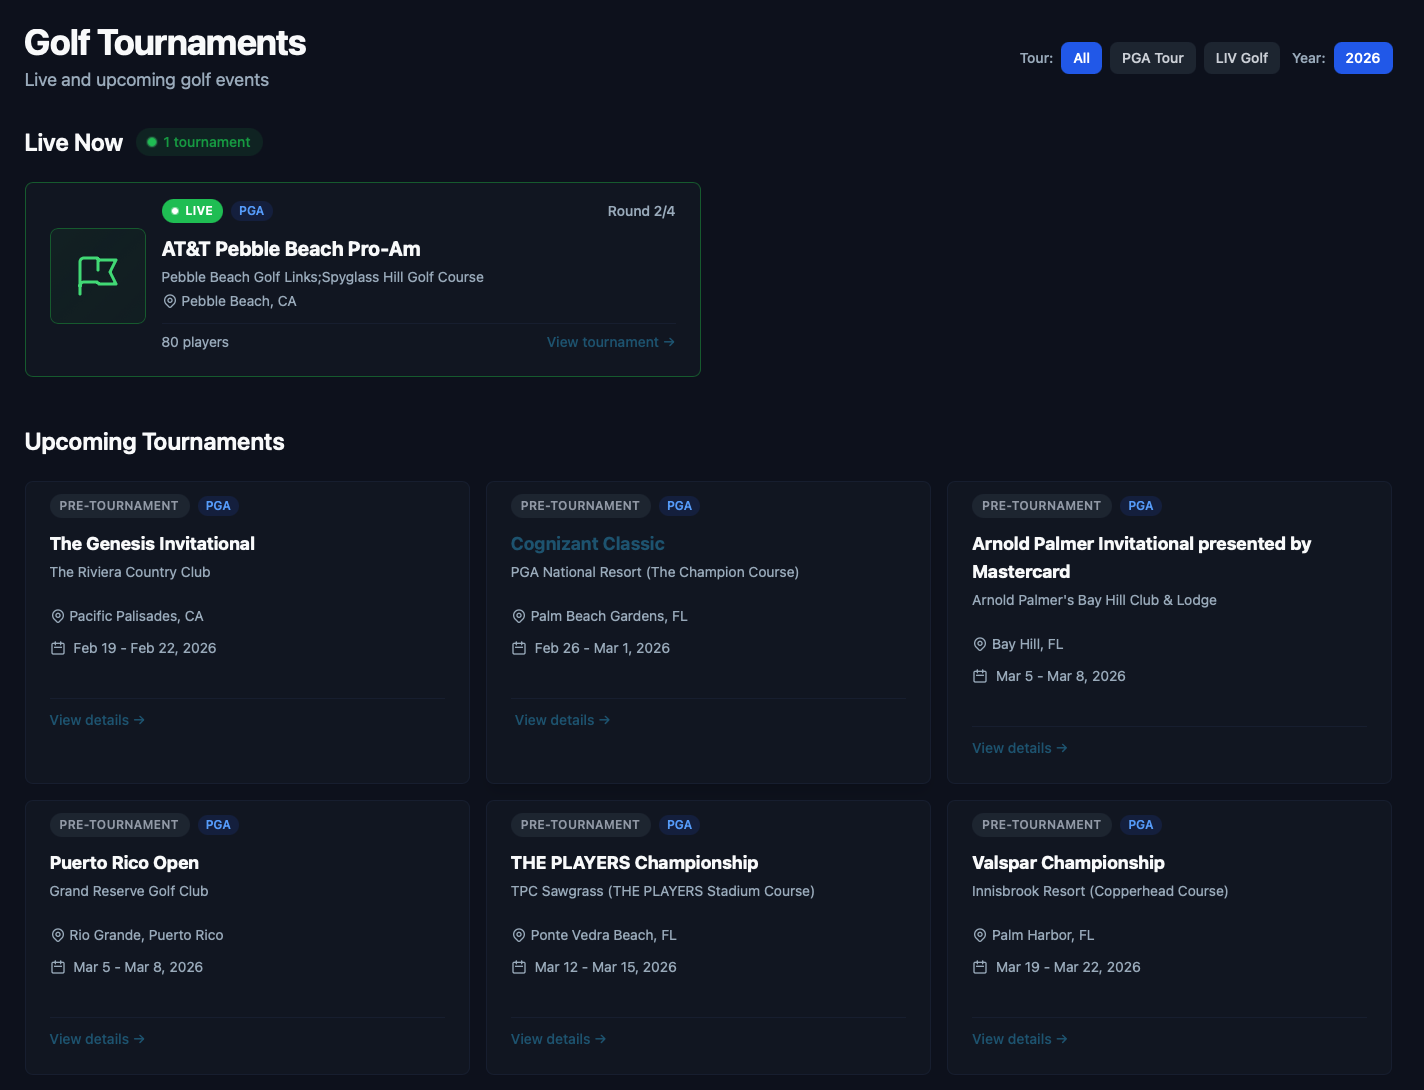View details for Arnold Palmer Invitational
The image size is (1424, 1090).
point(1019,748)
